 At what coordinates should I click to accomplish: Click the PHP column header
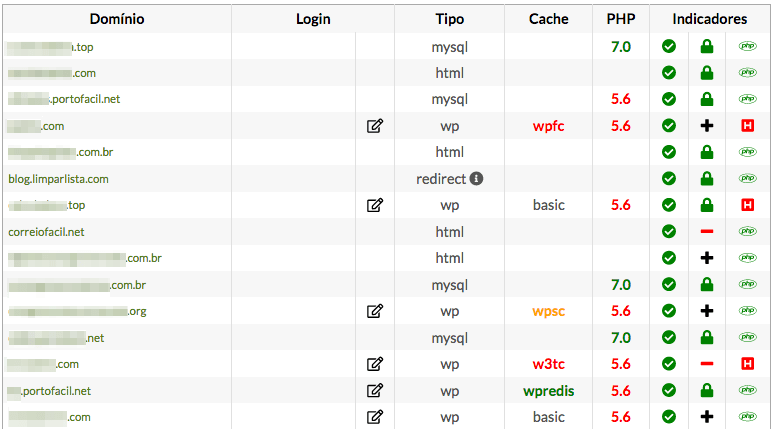point(621,19)
